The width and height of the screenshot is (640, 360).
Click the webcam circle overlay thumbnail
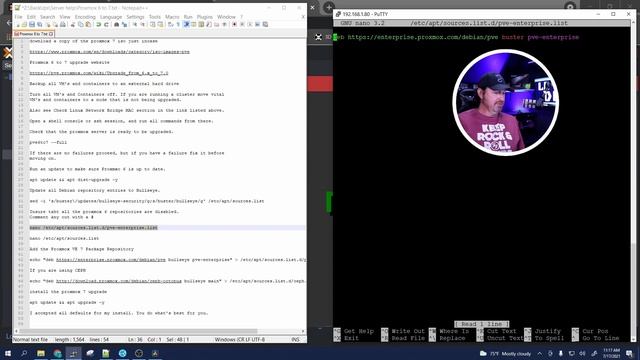point(505,102)
